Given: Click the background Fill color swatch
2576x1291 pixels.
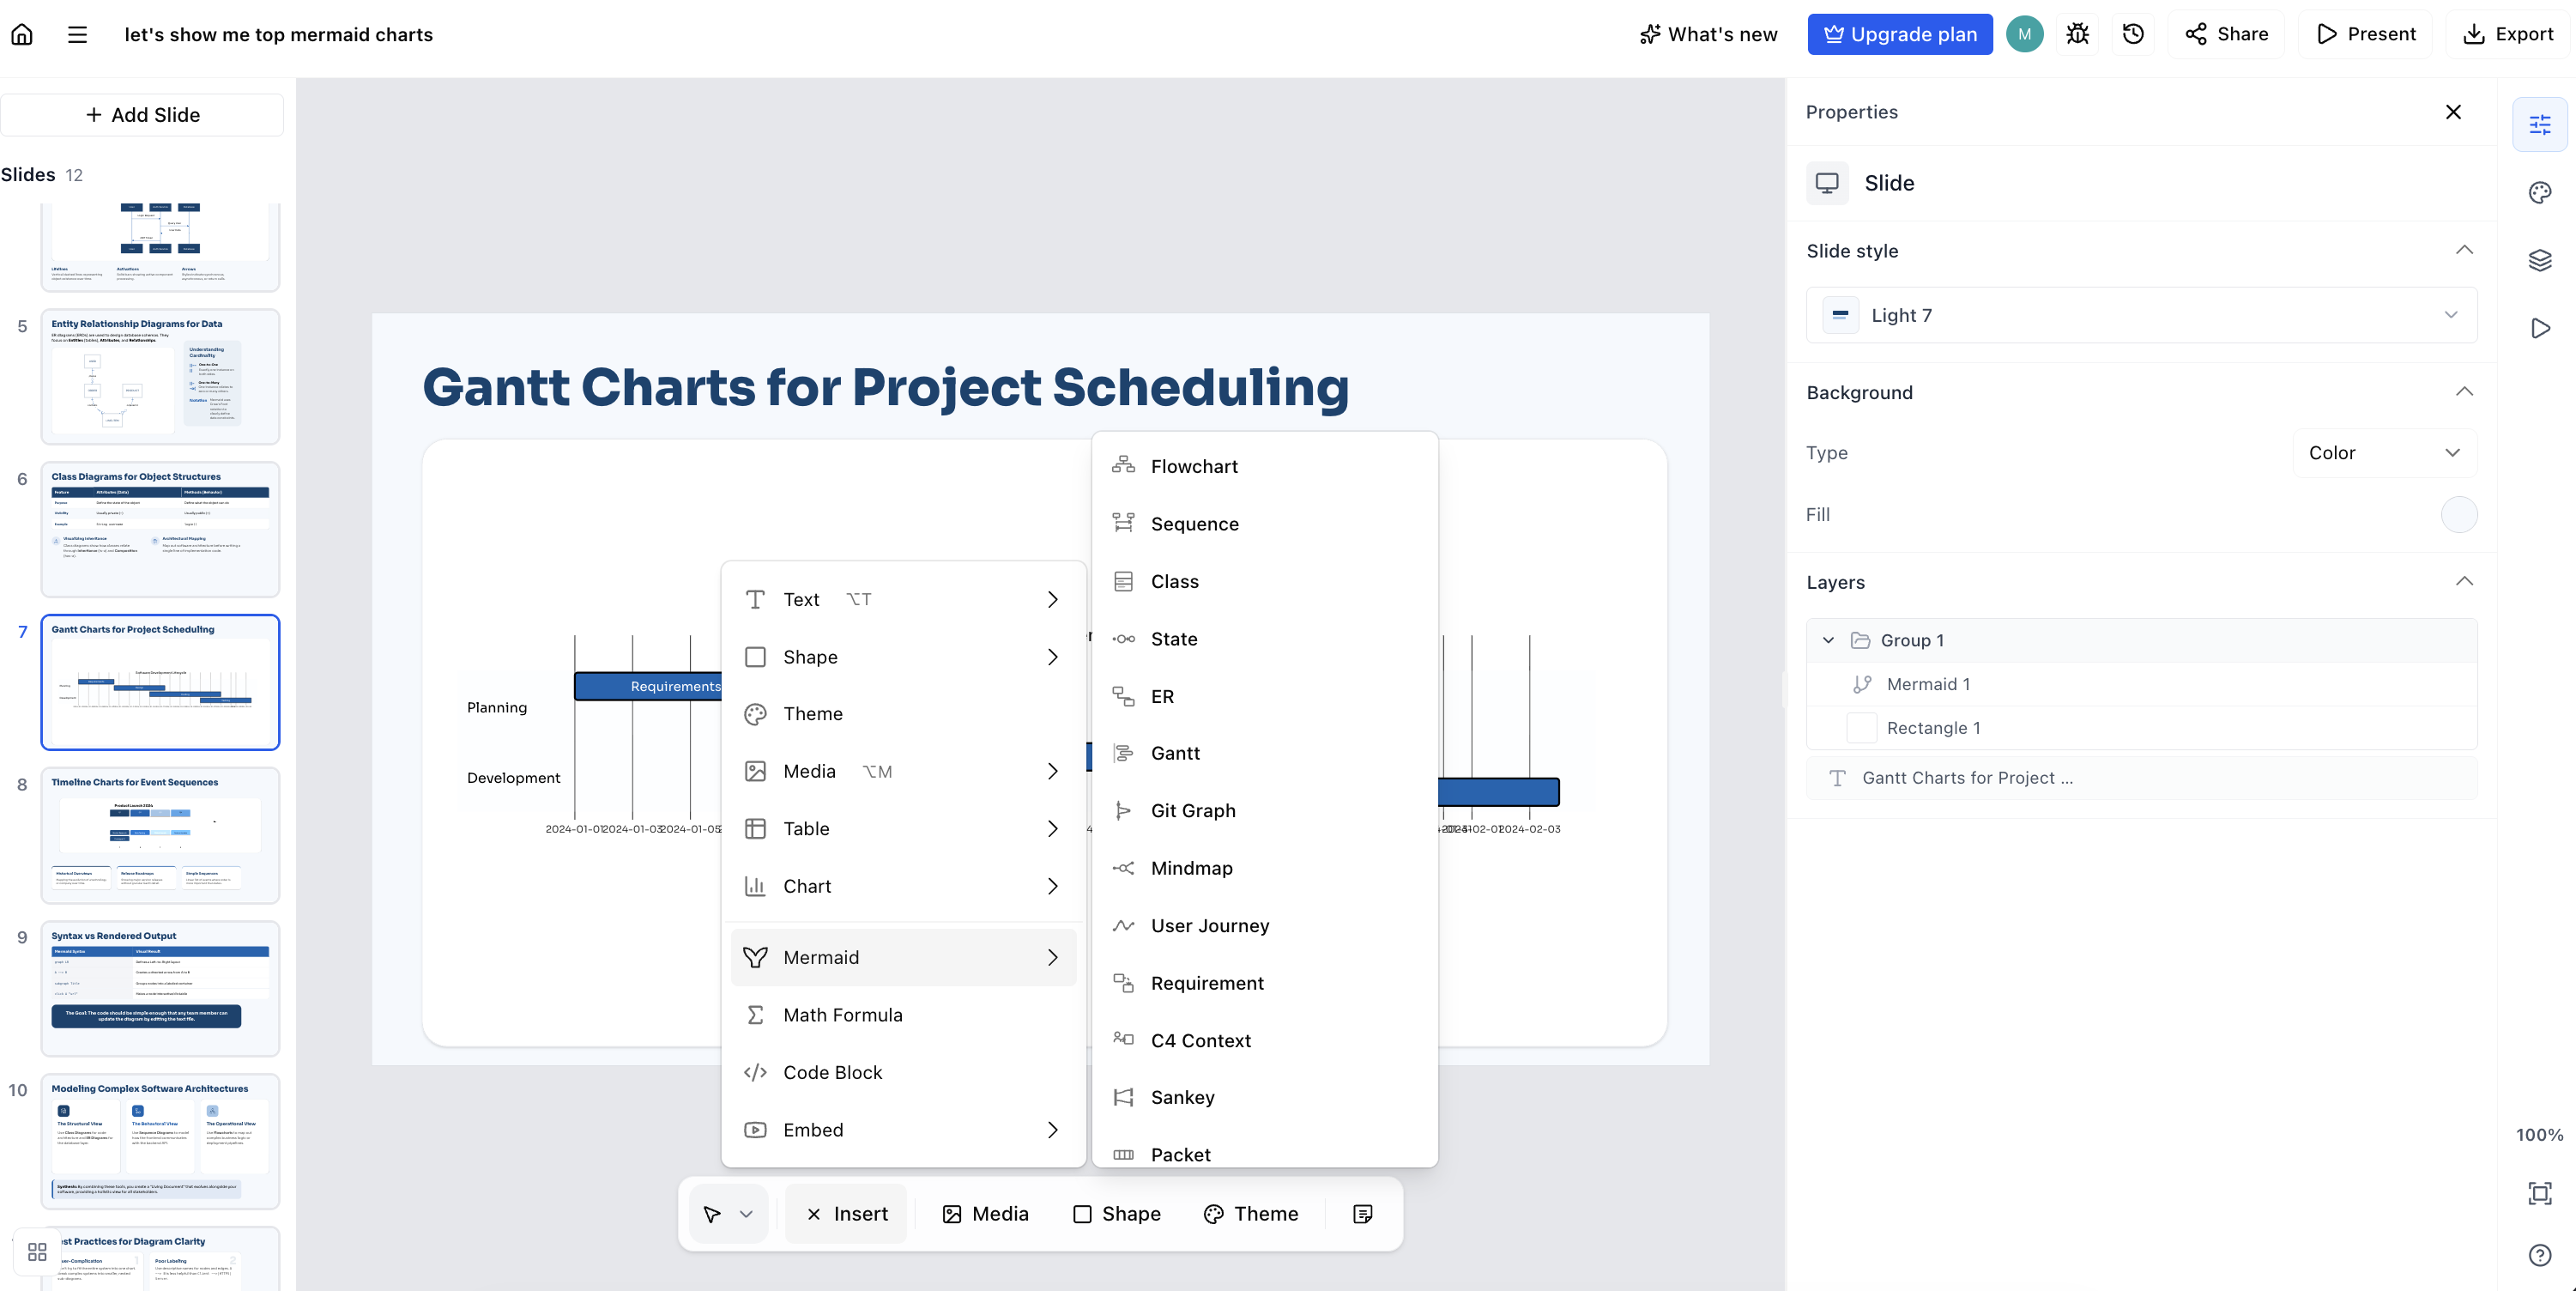Looking at the screenshot, I should (x=2459, y=514).
